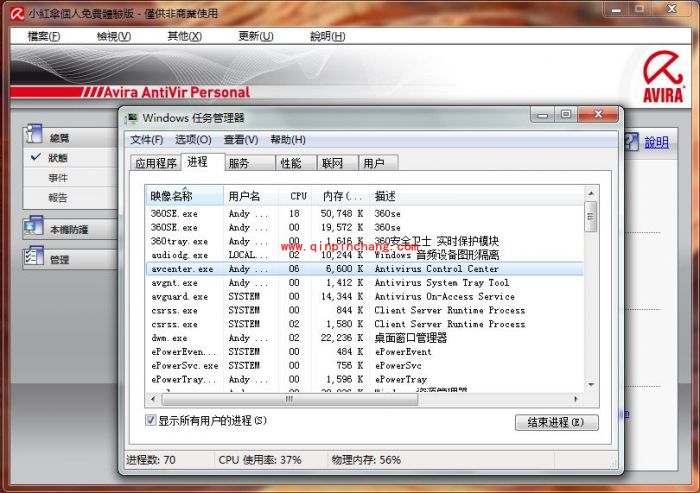Click the Task Manager title bar icon
700x493 pixels.
(x=131, y=118)
